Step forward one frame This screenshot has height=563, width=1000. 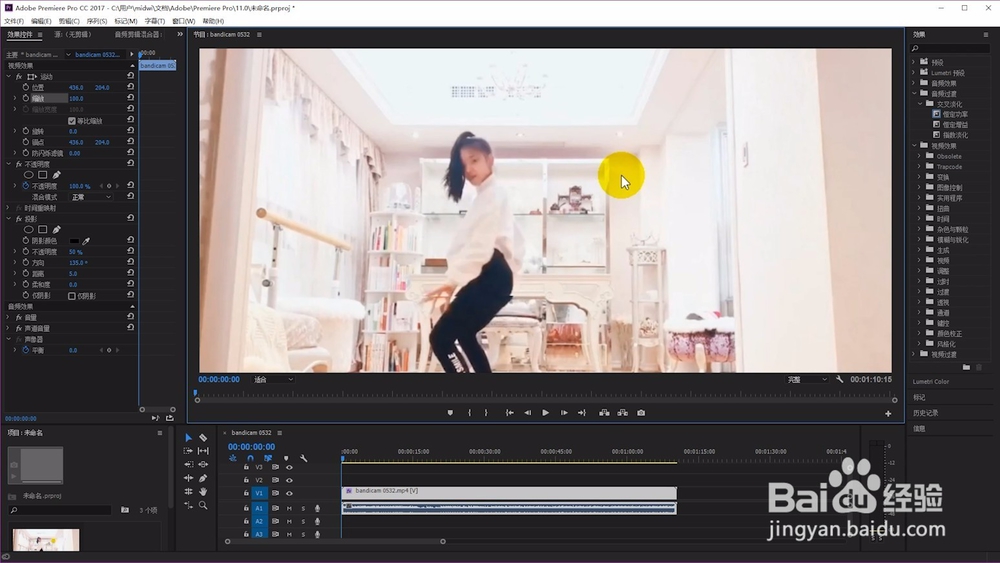[564, 413]
